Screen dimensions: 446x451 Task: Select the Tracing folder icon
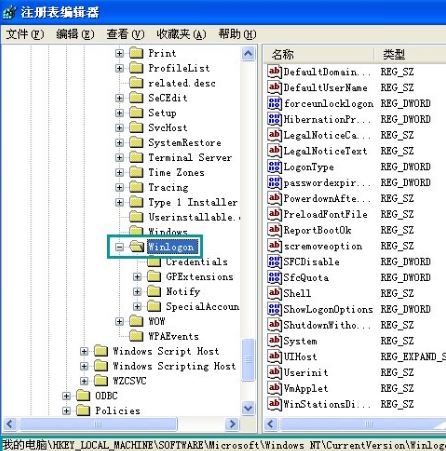tap(136, 187)
